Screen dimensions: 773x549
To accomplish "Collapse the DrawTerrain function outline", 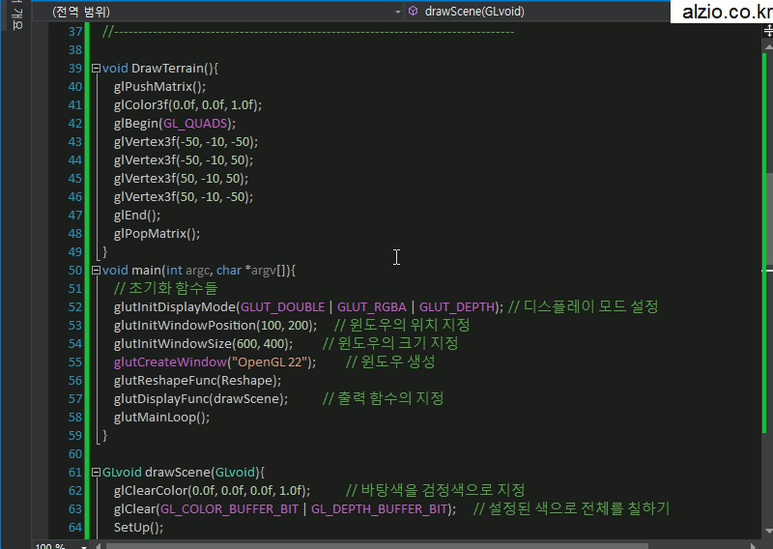I will [x=96, y=69].
